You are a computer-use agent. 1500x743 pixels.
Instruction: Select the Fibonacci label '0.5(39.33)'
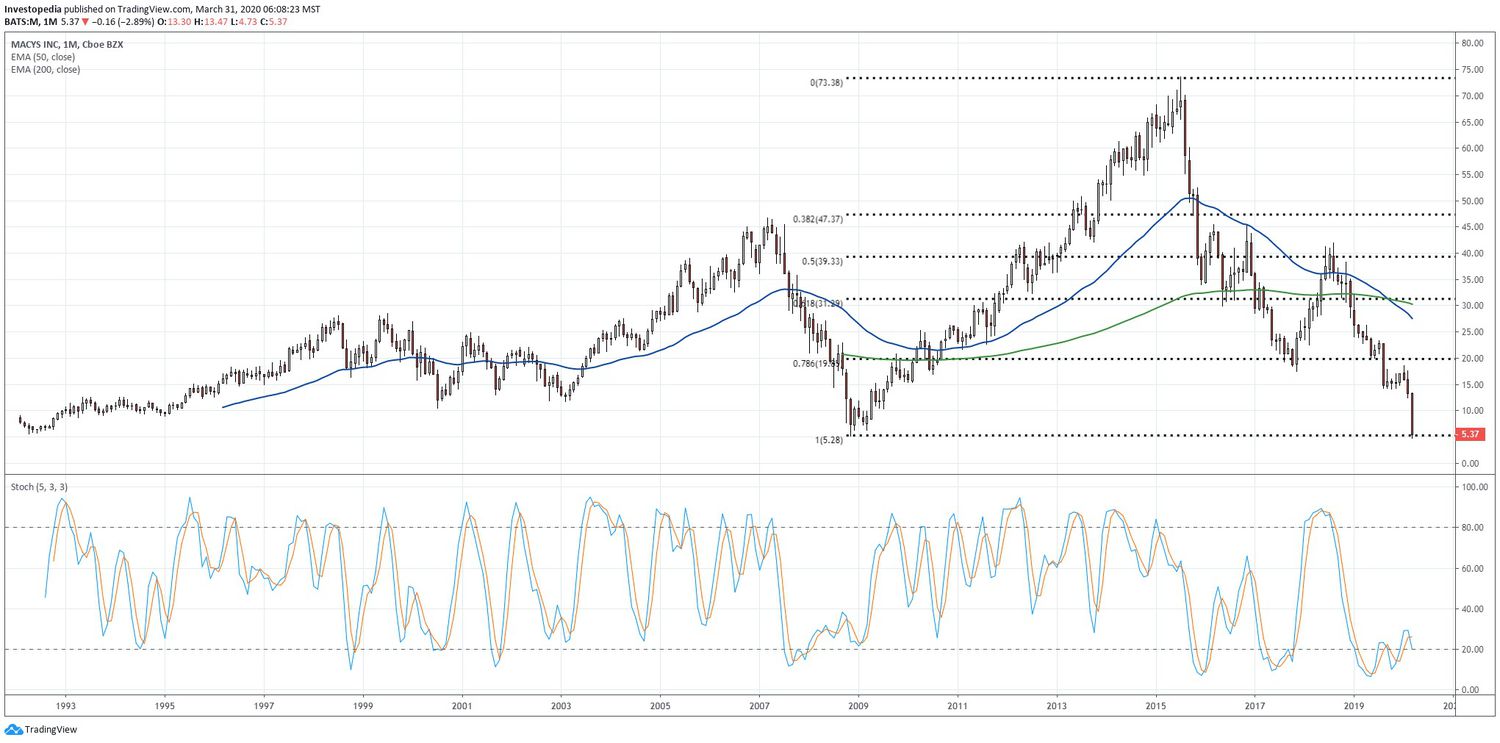822,261
